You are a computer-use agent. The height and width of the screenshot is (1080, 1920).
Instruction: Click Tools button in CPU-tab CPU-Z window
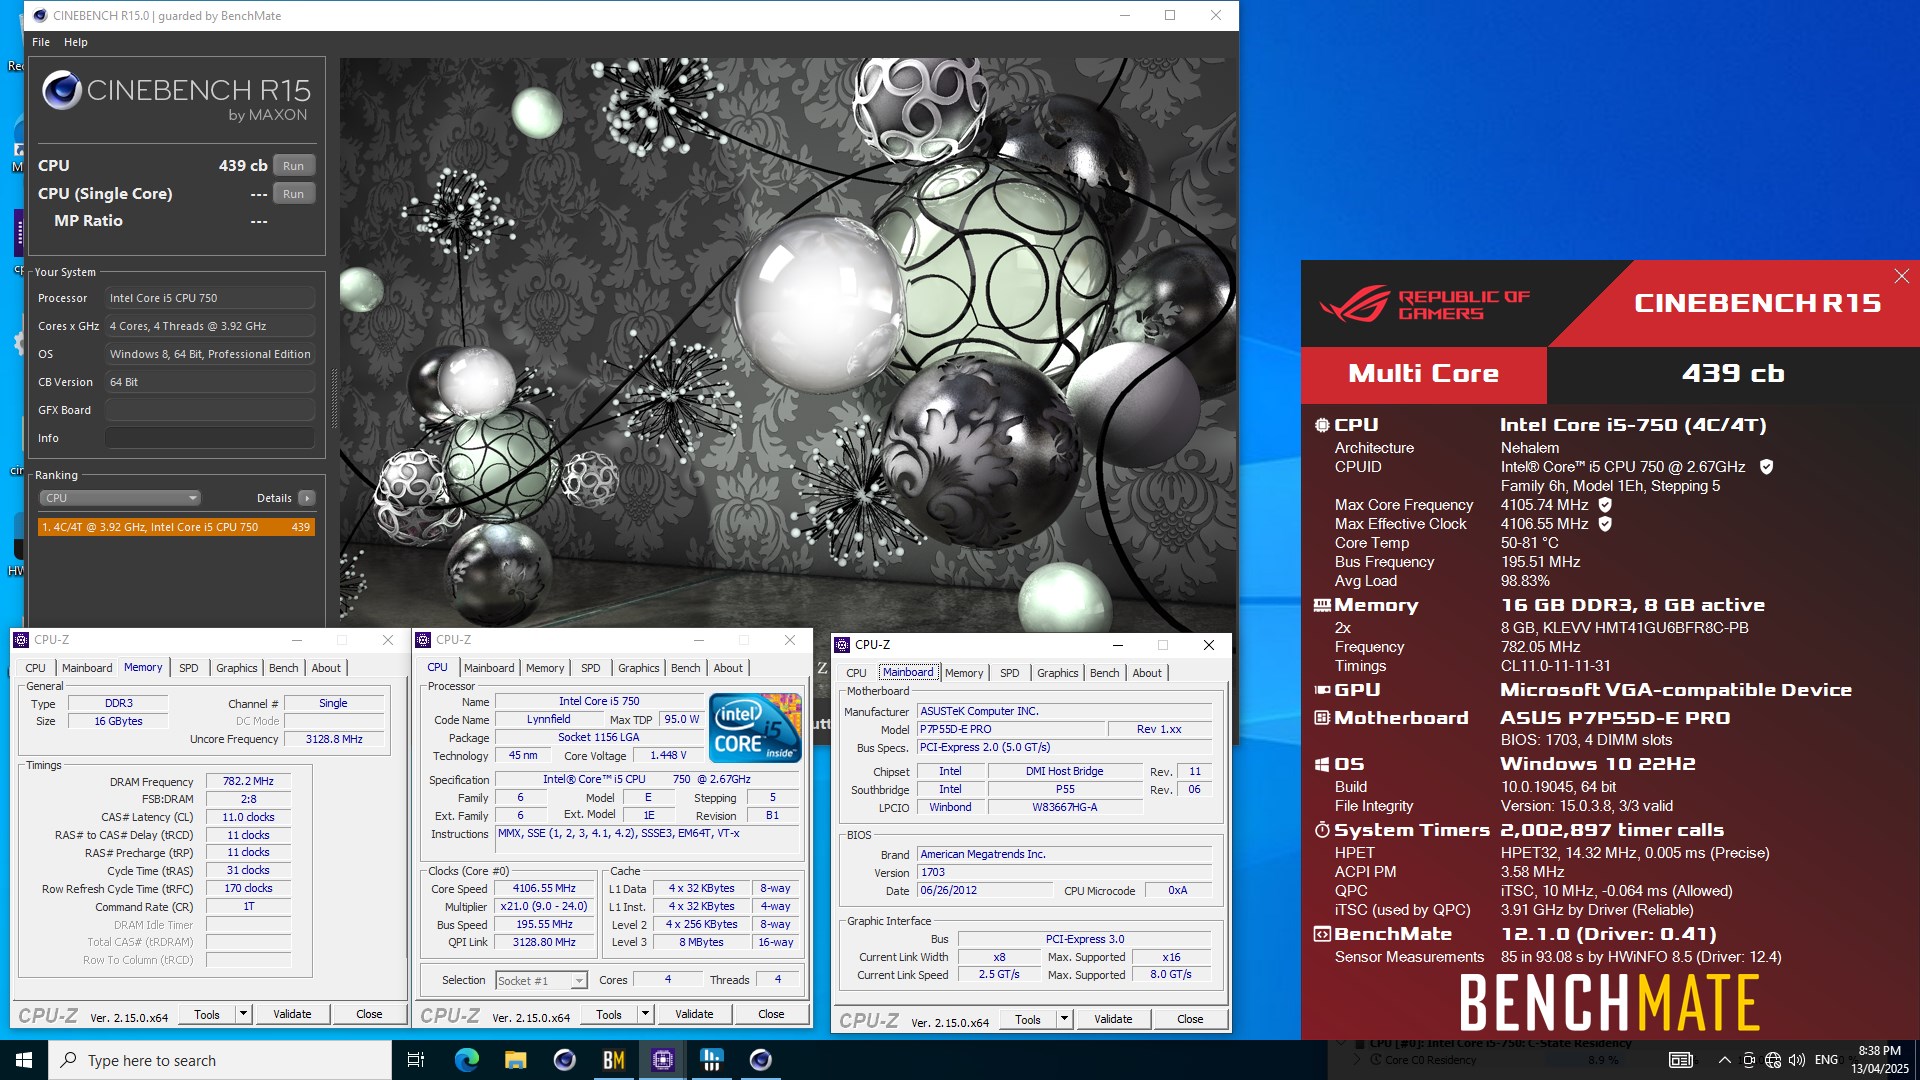[x=609, y=1014]
